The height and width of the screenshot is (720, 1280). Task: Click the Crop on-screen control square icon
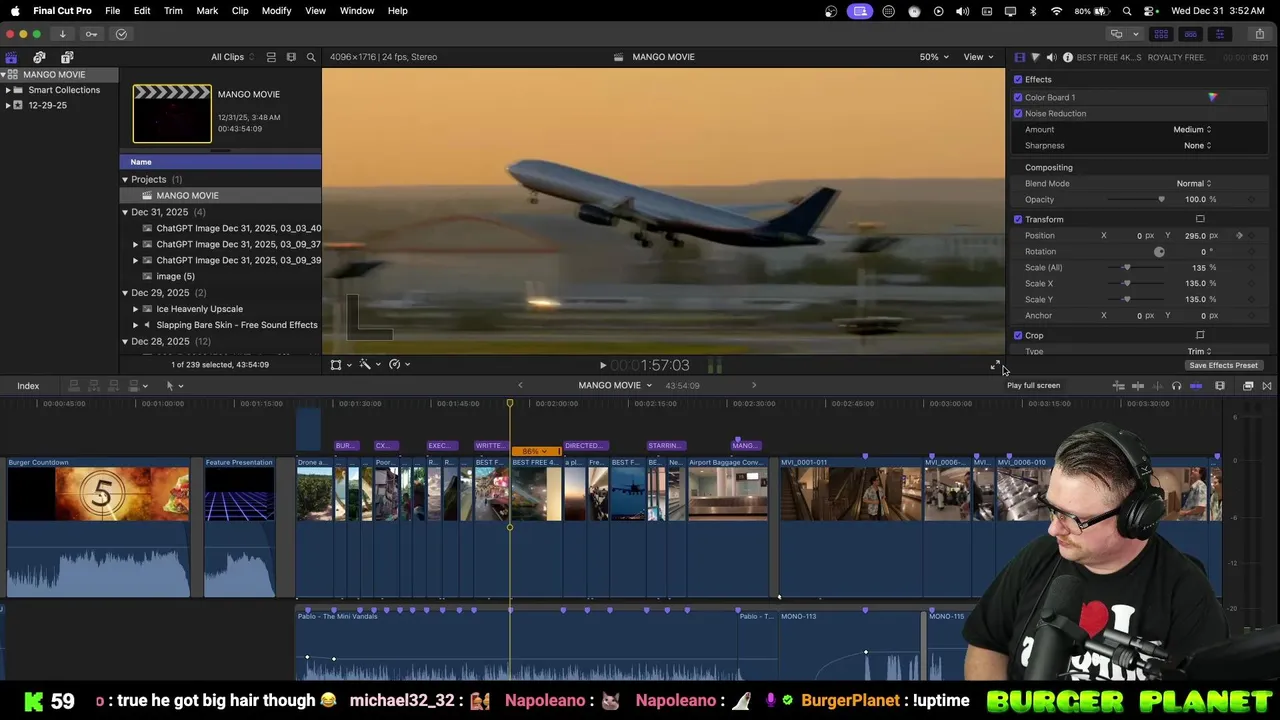(x=1200, y=335)
